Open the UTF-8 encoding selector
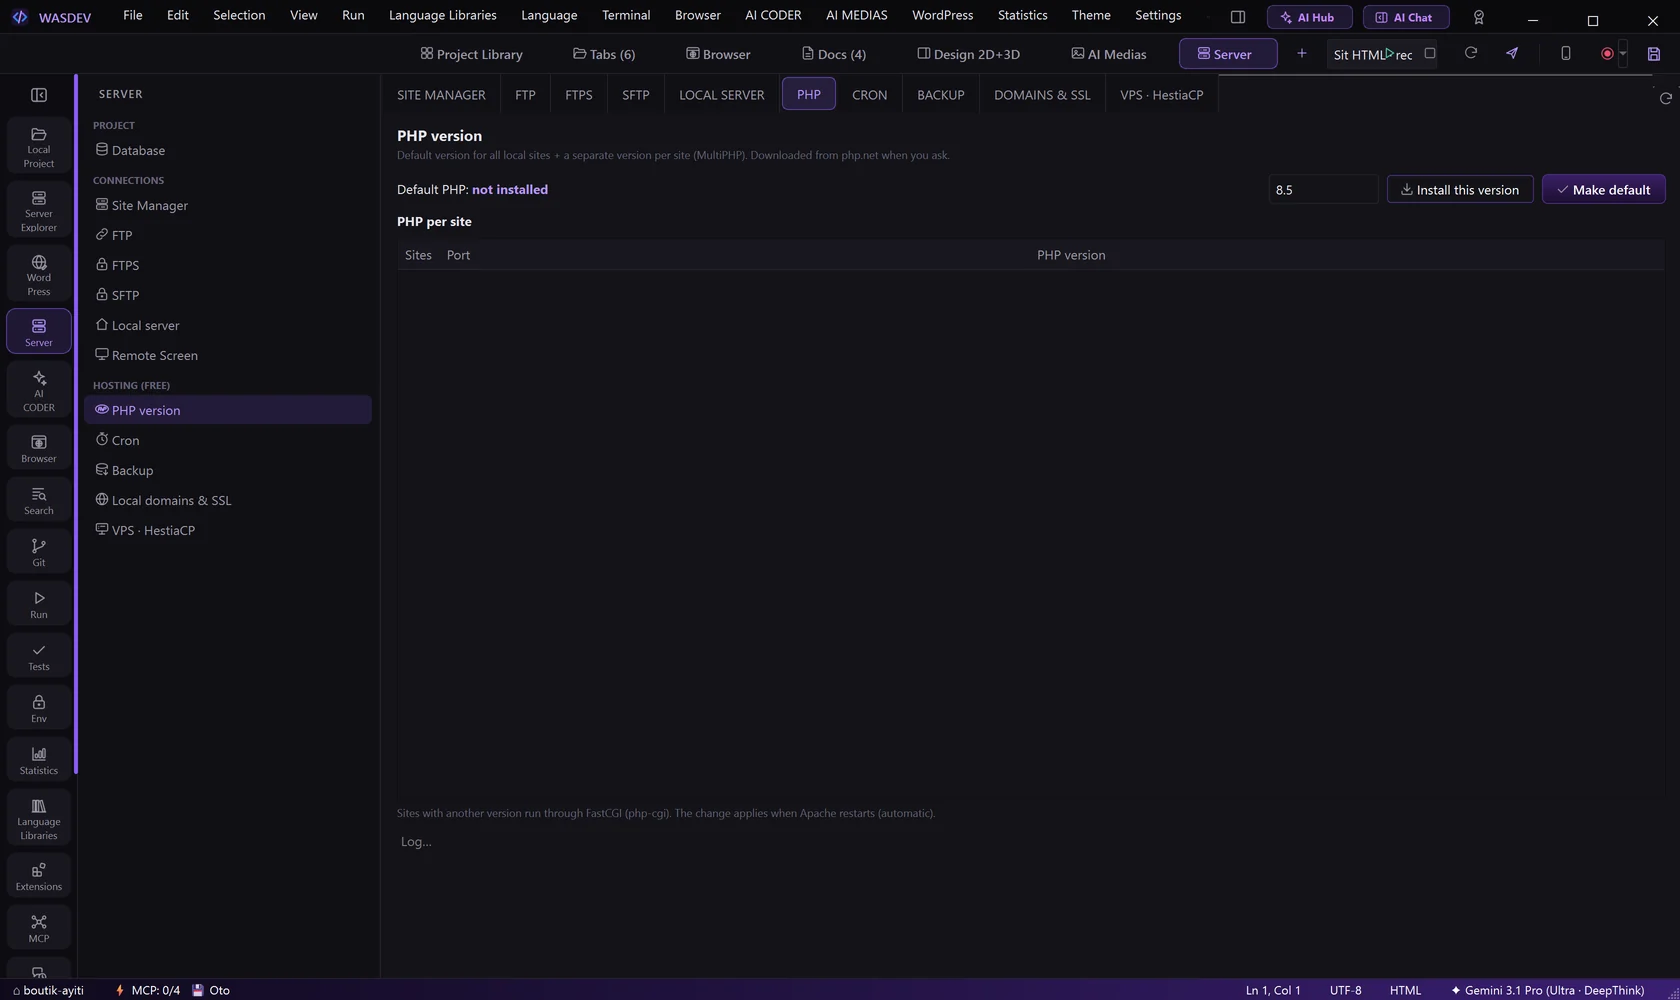 pyautogui.click(x=1346, y=990)
